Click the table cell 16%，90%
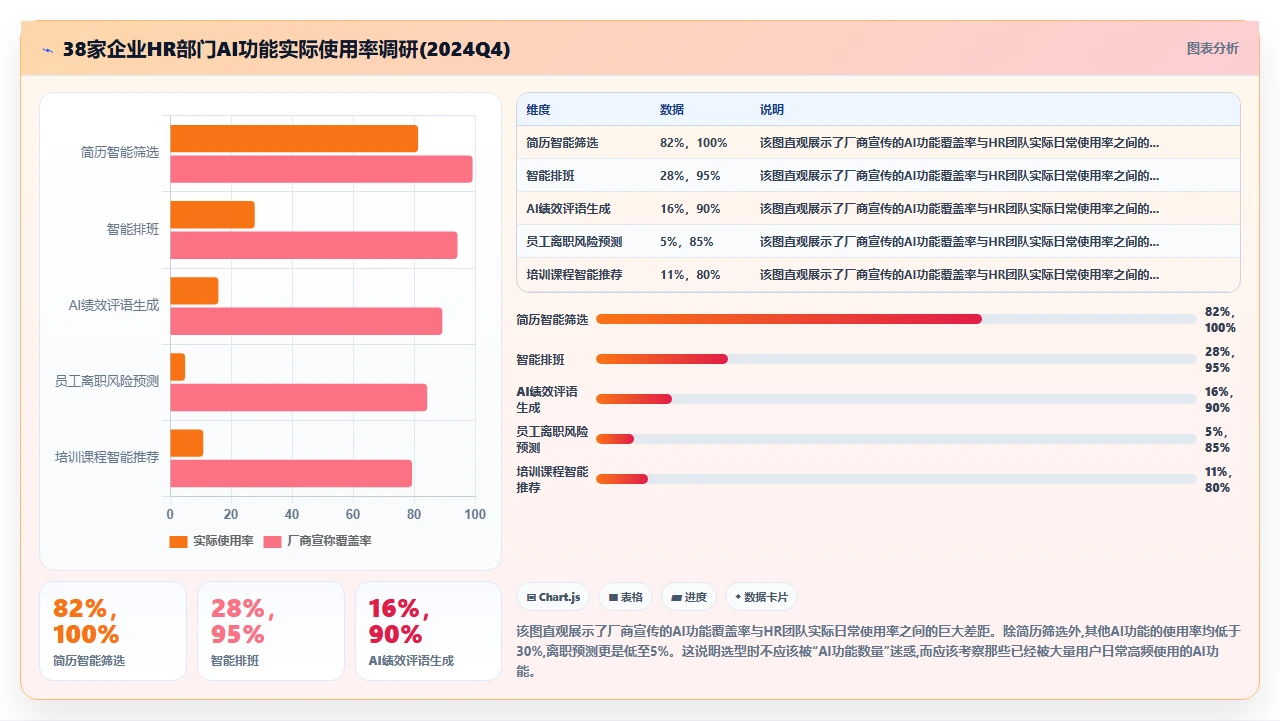This screenshot has height=721, width=1280. coord(690,209)
